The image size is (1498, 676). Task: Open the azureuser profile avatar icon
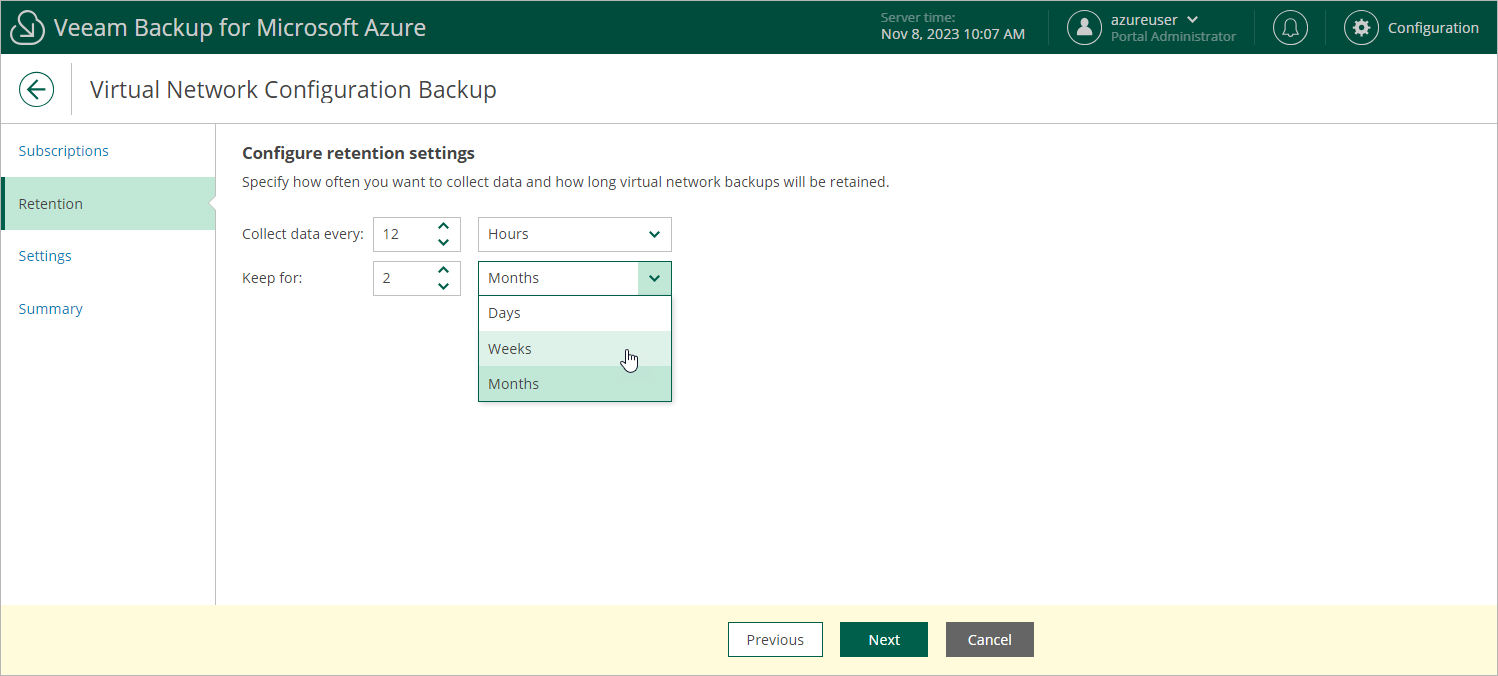1084,28
